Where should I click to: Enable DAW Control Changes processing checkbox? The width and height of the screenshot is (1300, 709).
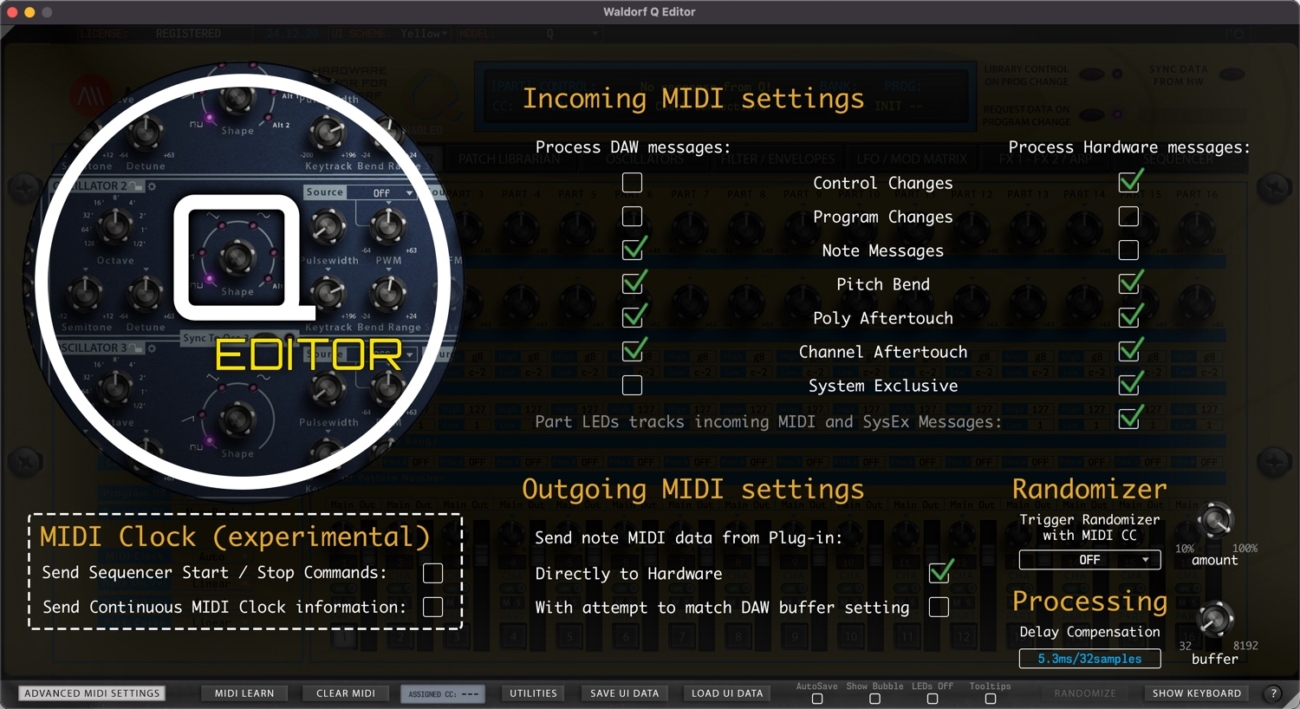[x=632, y=183]
